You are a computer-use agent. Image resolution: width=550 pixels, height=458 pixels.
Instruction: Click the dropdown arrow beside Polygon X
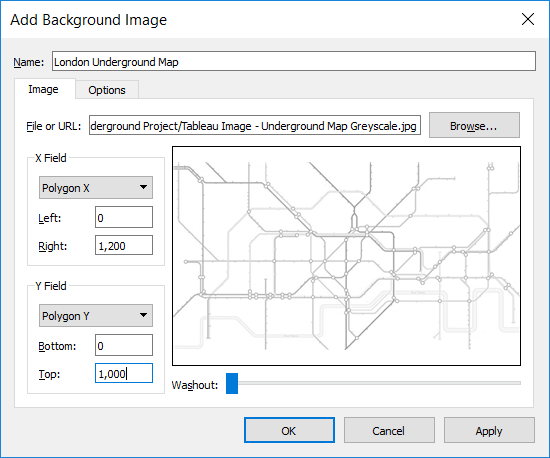click(x=143, y=187)
